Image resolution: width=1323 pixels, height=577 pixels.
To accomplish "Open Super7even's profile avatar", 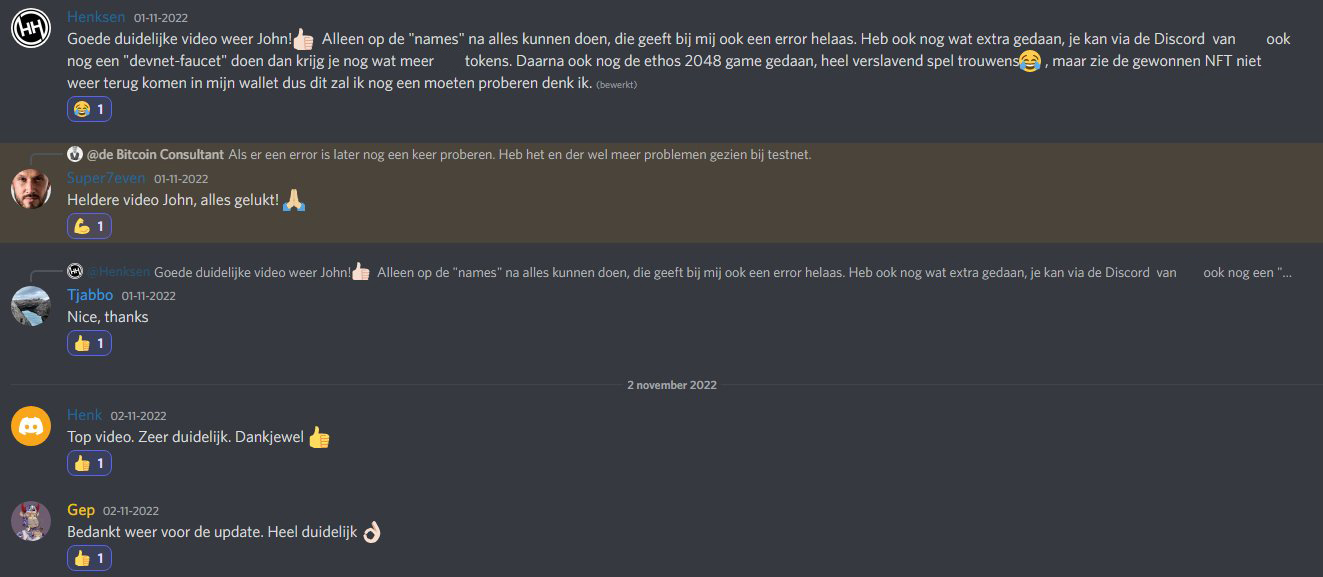I will point(31,189).
